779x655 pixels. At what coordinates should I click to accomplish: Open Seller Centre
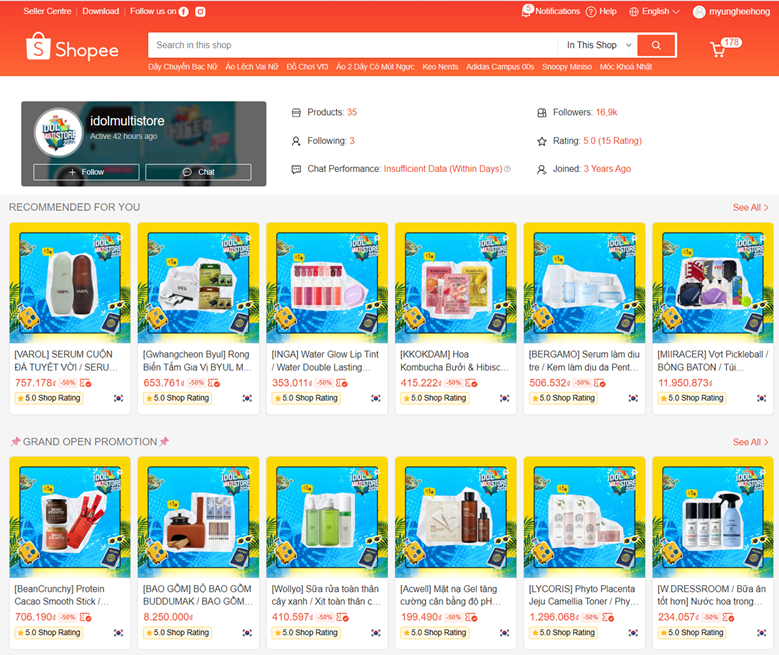tap(47, 11)
